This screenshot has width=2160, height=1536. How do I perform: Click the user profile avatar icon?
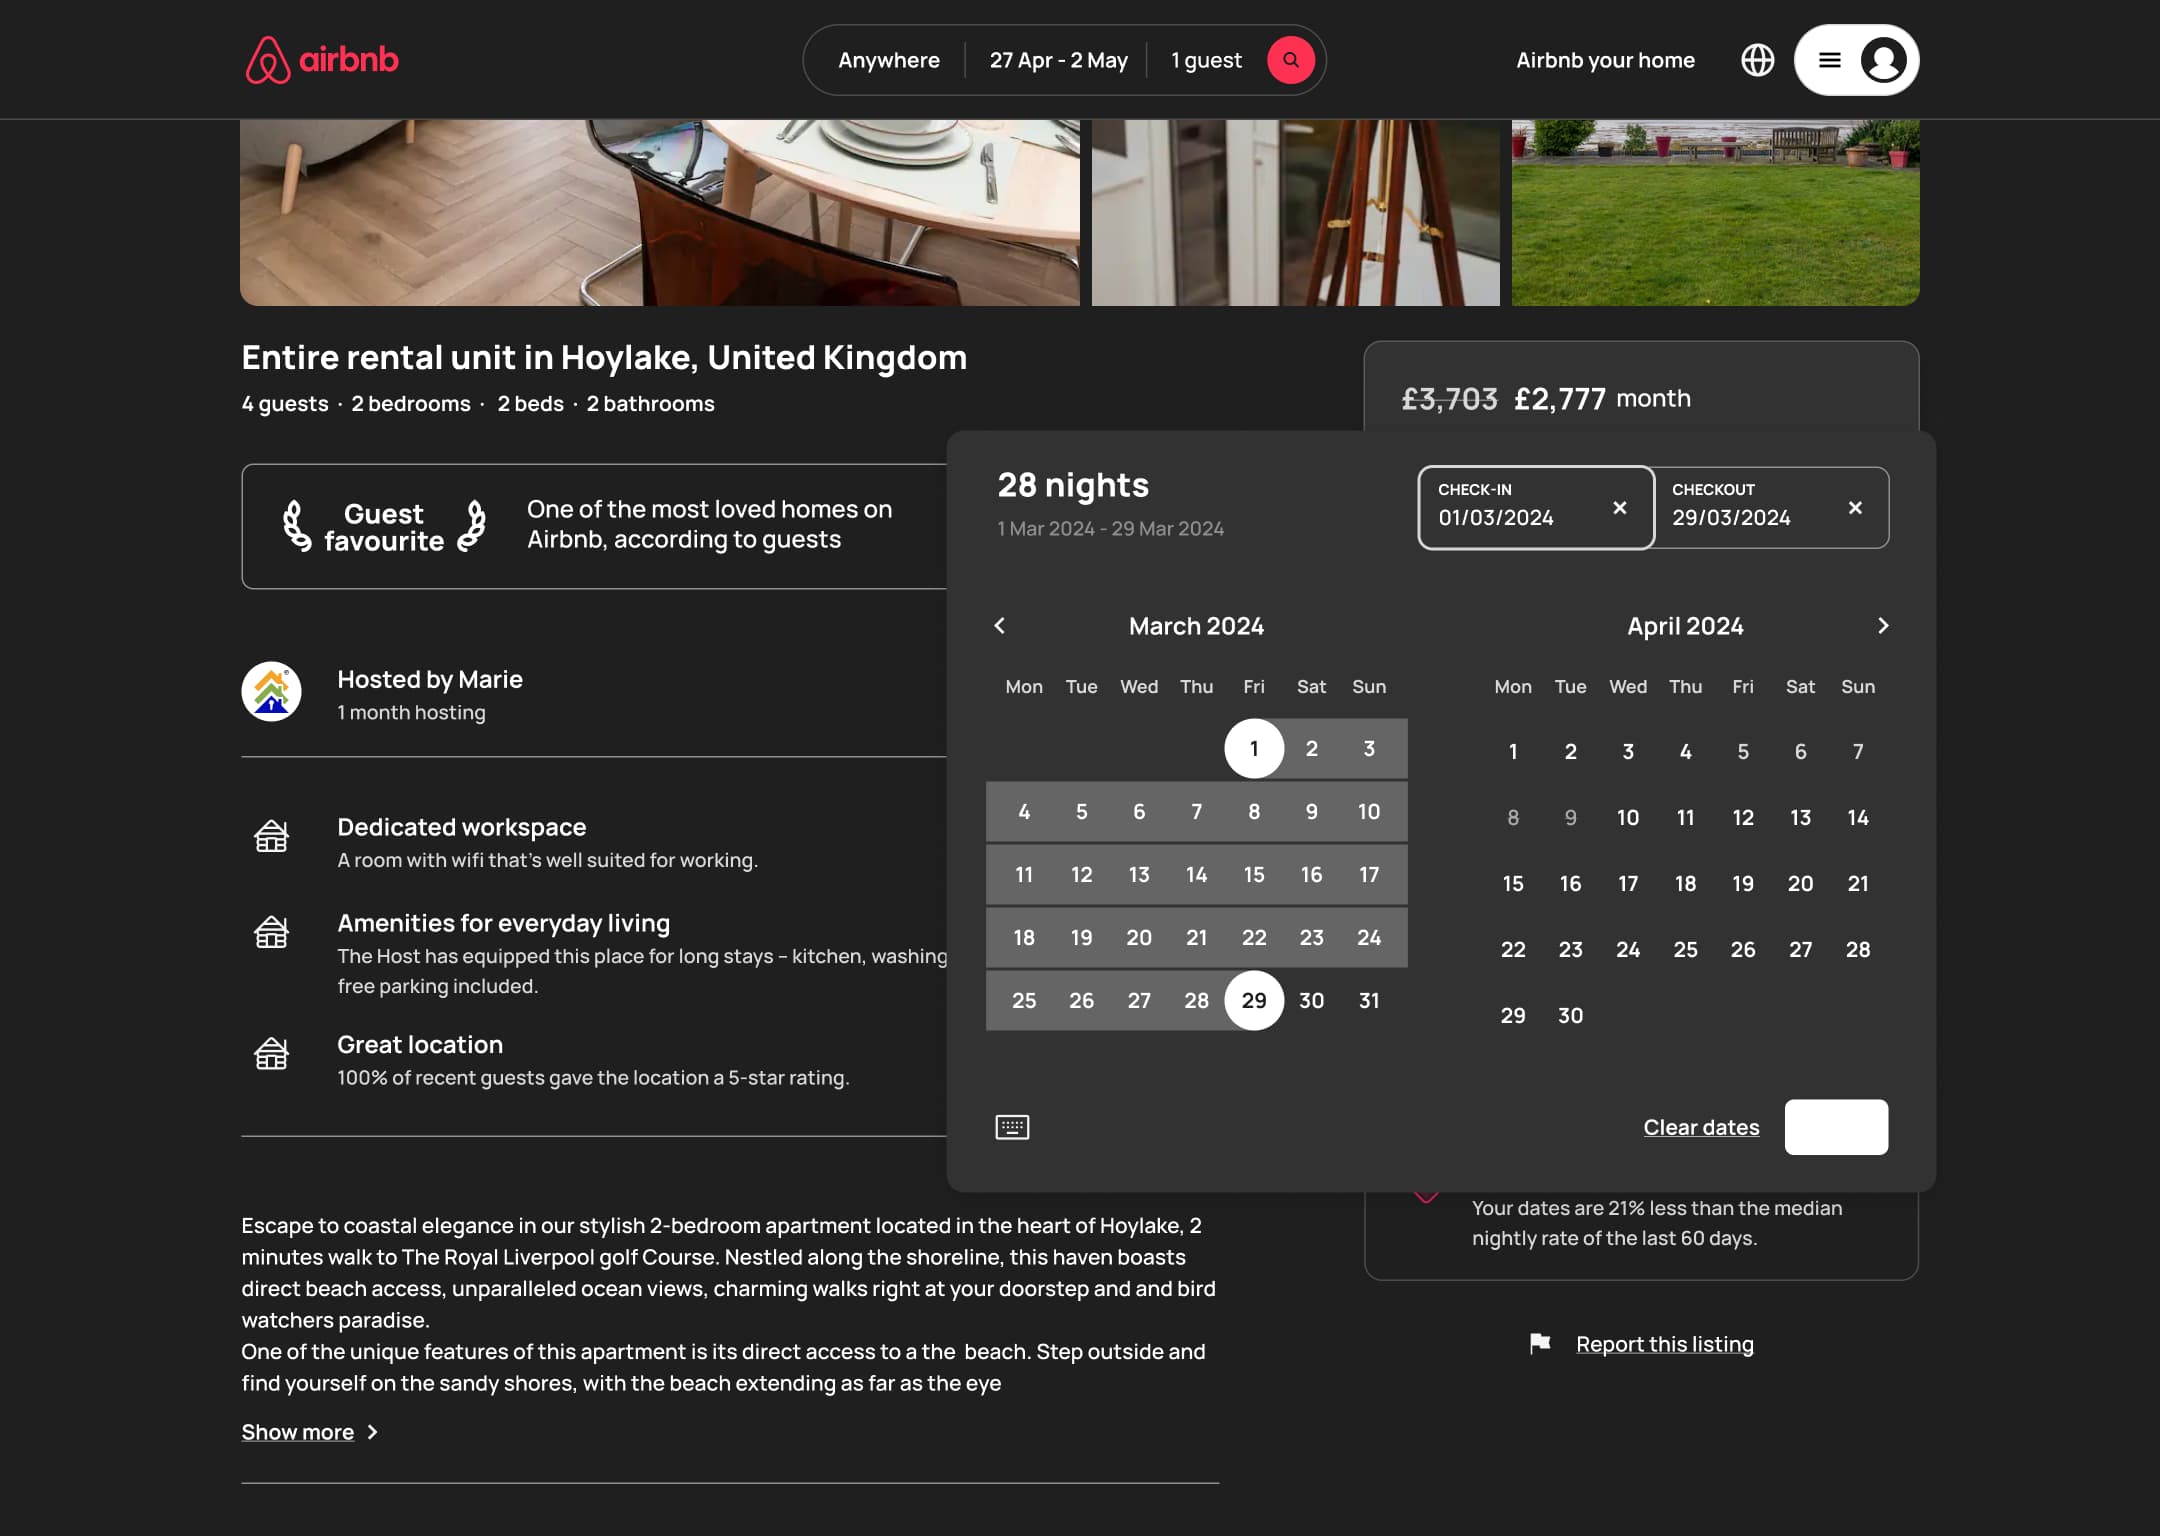click(x=1883, y=60)
